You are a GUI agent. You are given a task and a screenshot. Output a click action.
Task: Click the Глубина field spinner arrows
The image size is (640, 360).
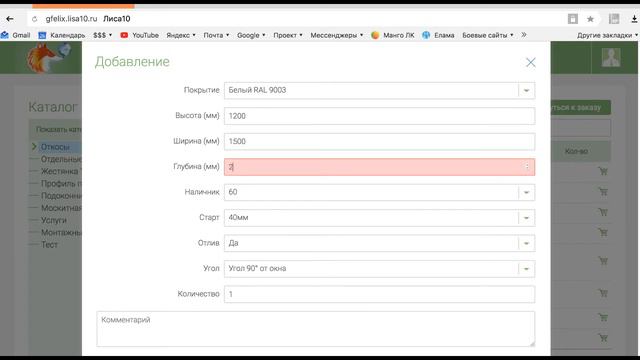[x=527, y=167]
